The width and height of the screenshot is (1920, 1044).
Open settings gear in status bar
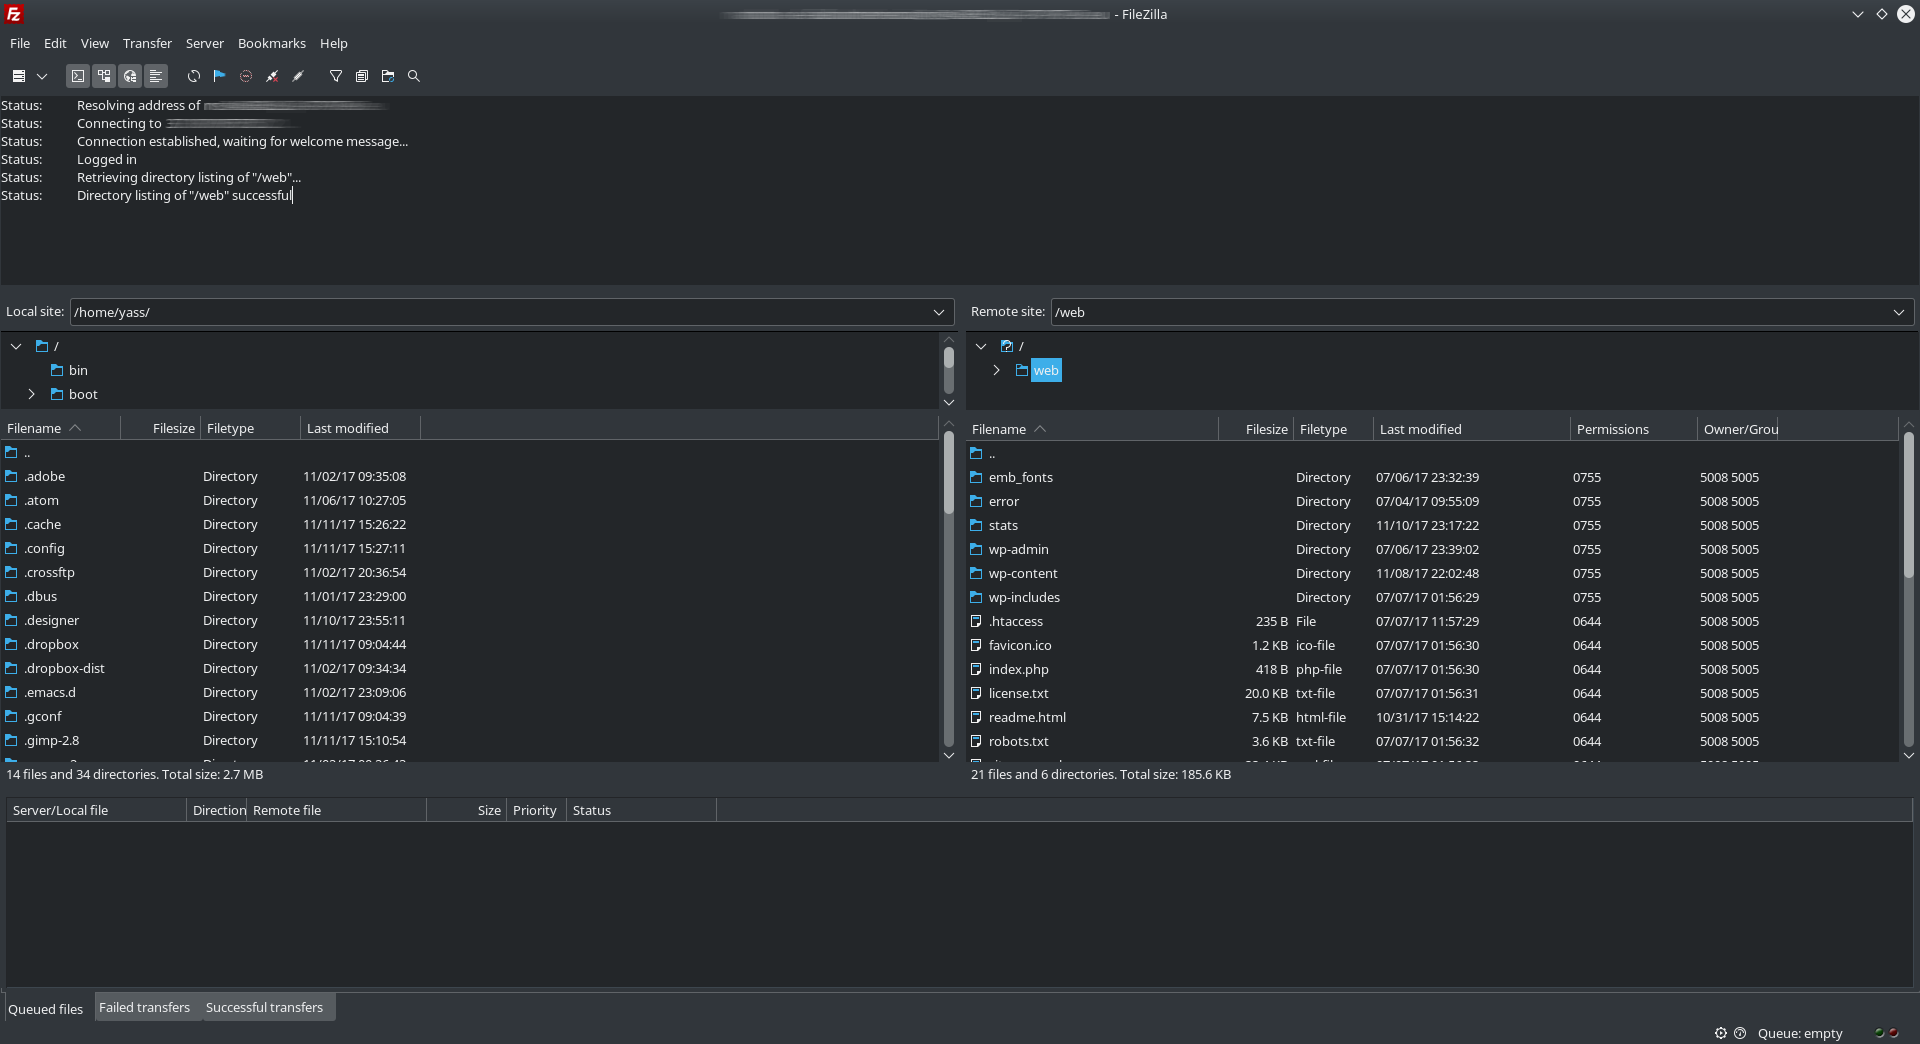pos(1721,1033)
